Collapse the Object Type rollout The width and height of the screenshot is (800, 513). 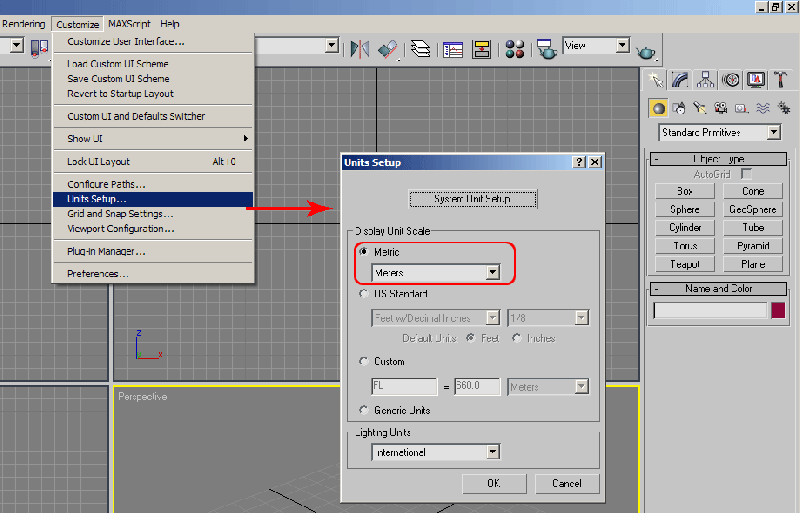(x=718, y=159)
